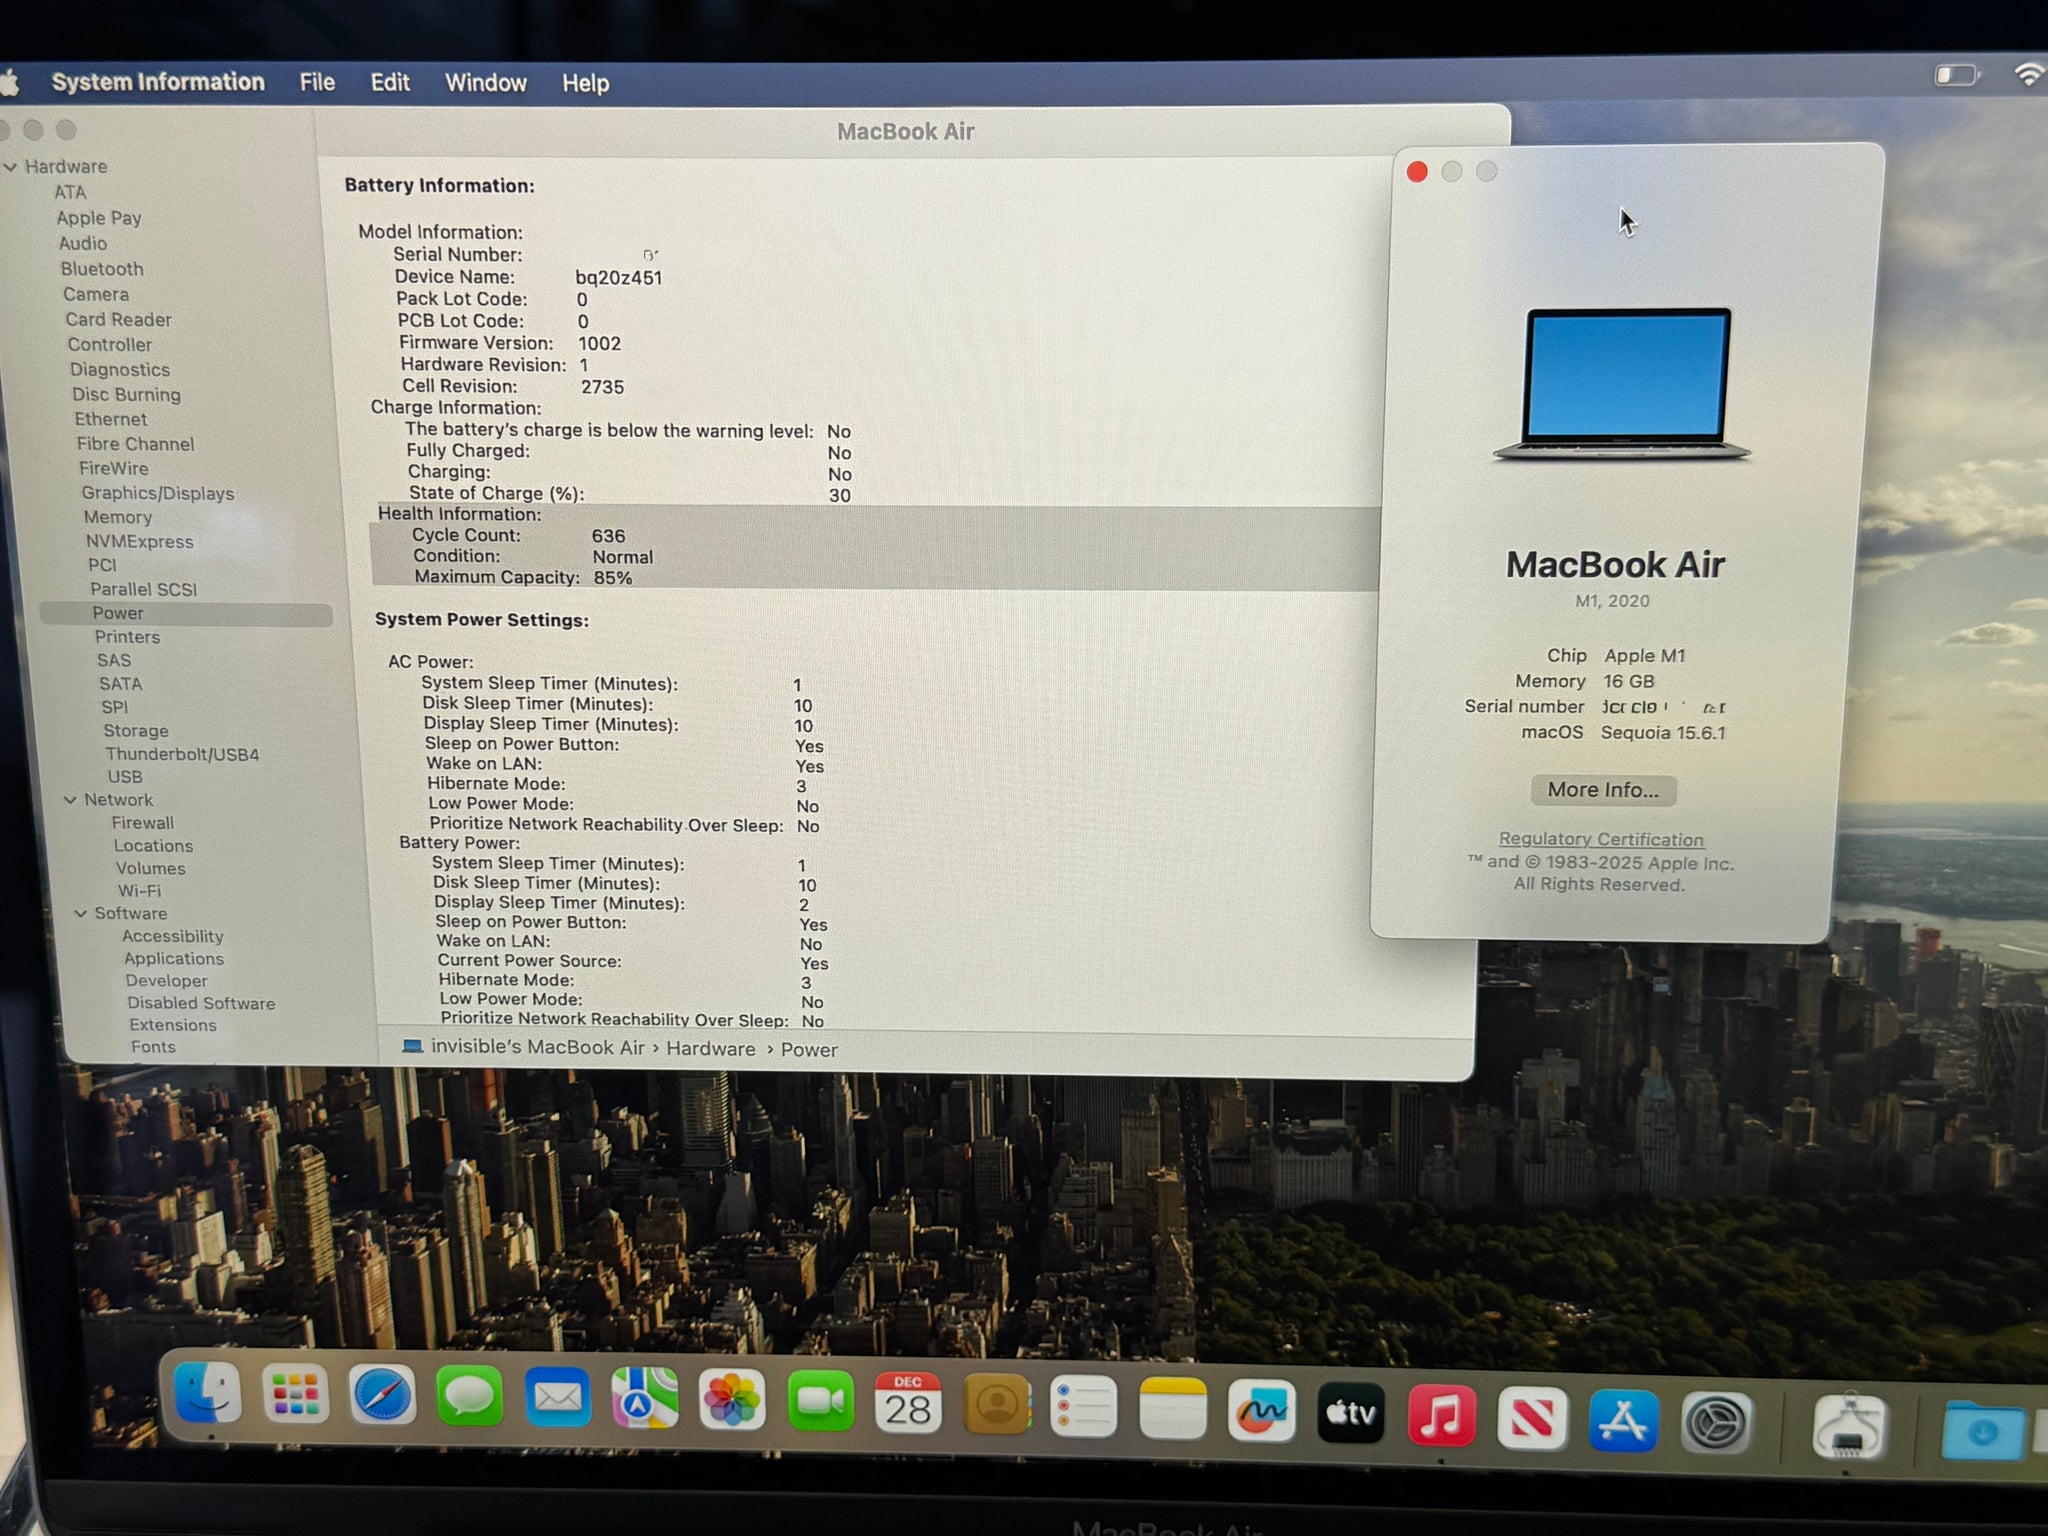Click the Hardware path breadcrumb
This screenshot has width=2048, height=1536.
click(711, 1049)
